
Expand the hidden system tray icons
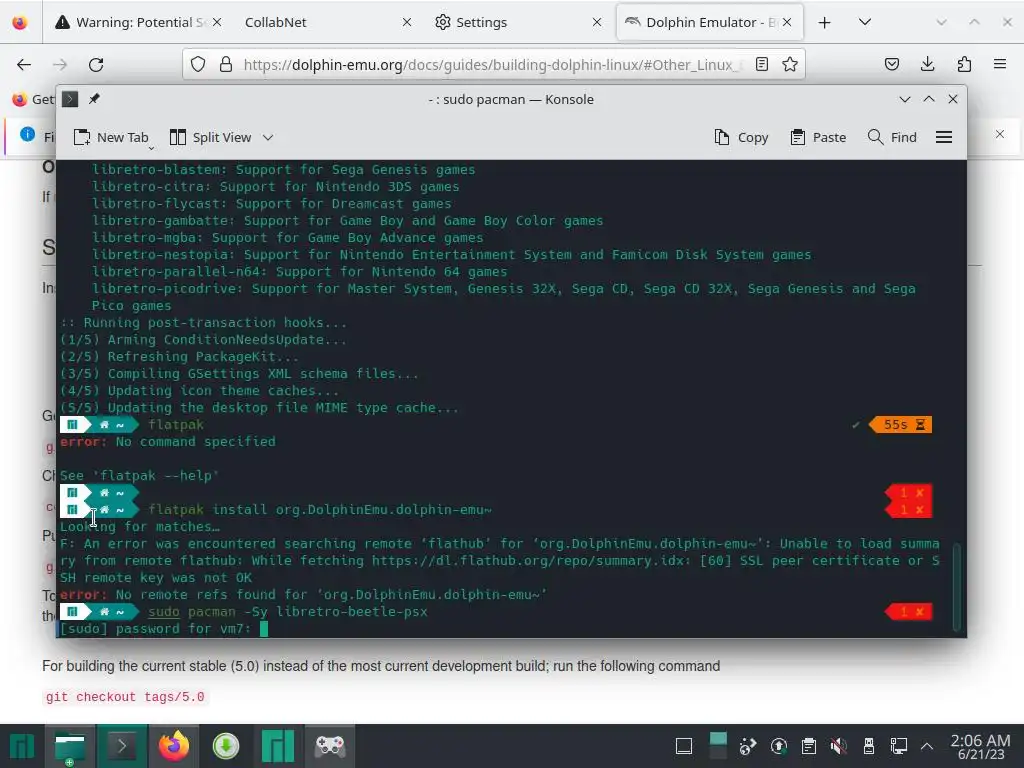927,746
